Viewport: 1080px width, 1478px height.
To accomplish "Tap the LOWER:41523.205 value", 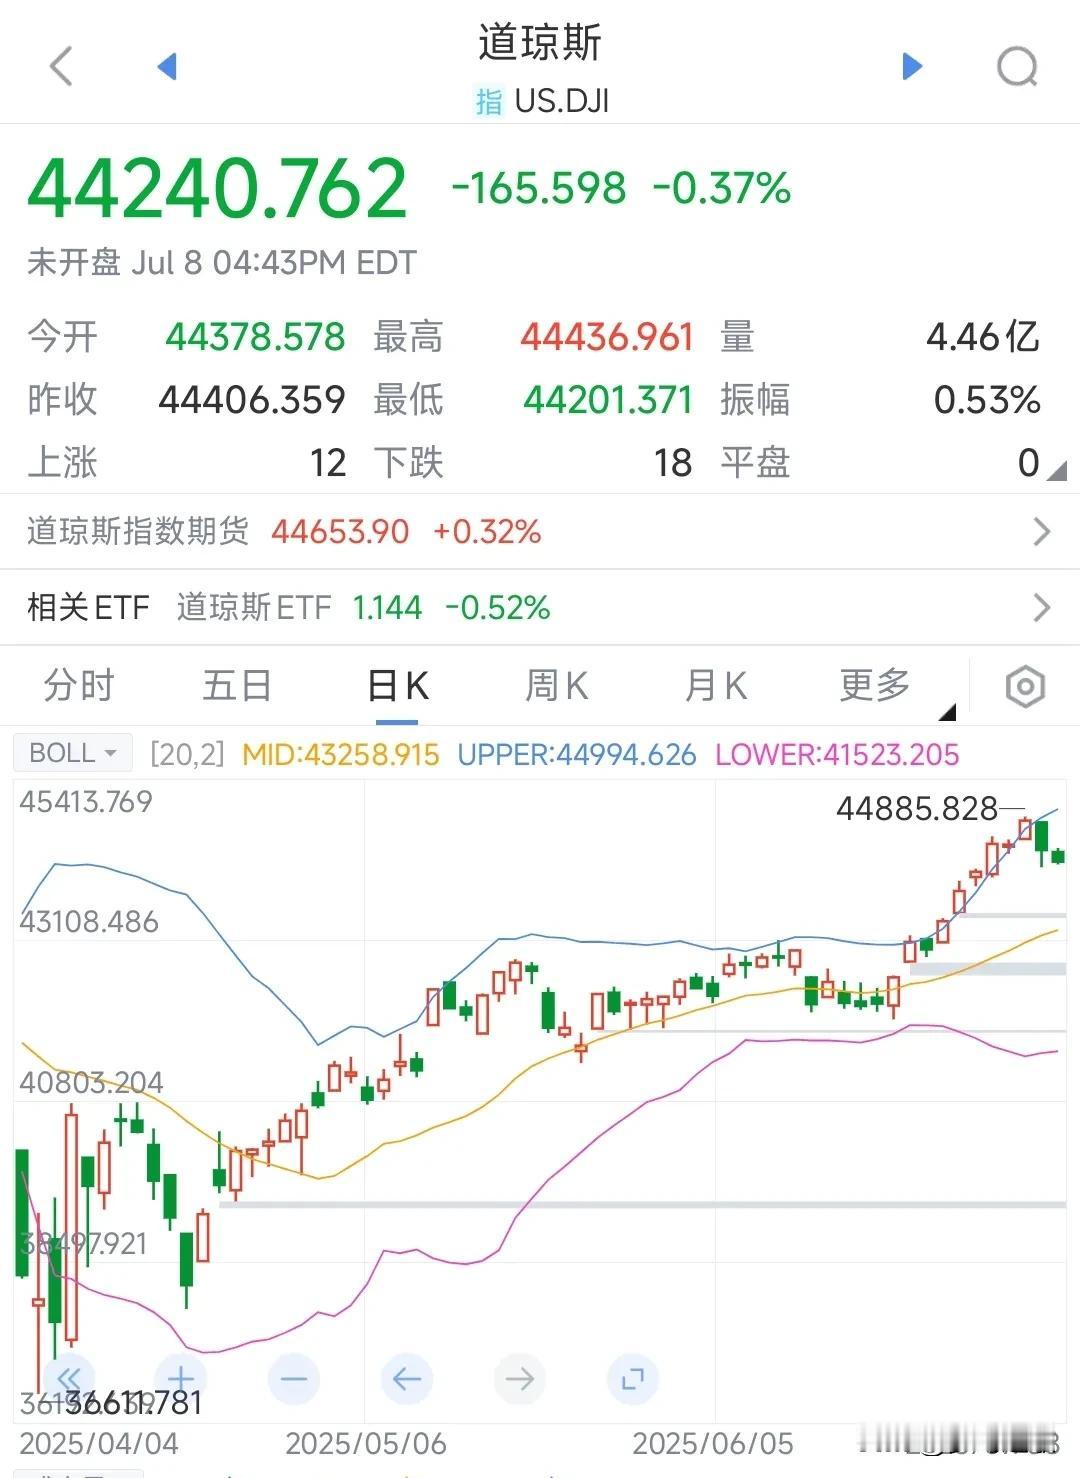I will click(x=837, y=754).
